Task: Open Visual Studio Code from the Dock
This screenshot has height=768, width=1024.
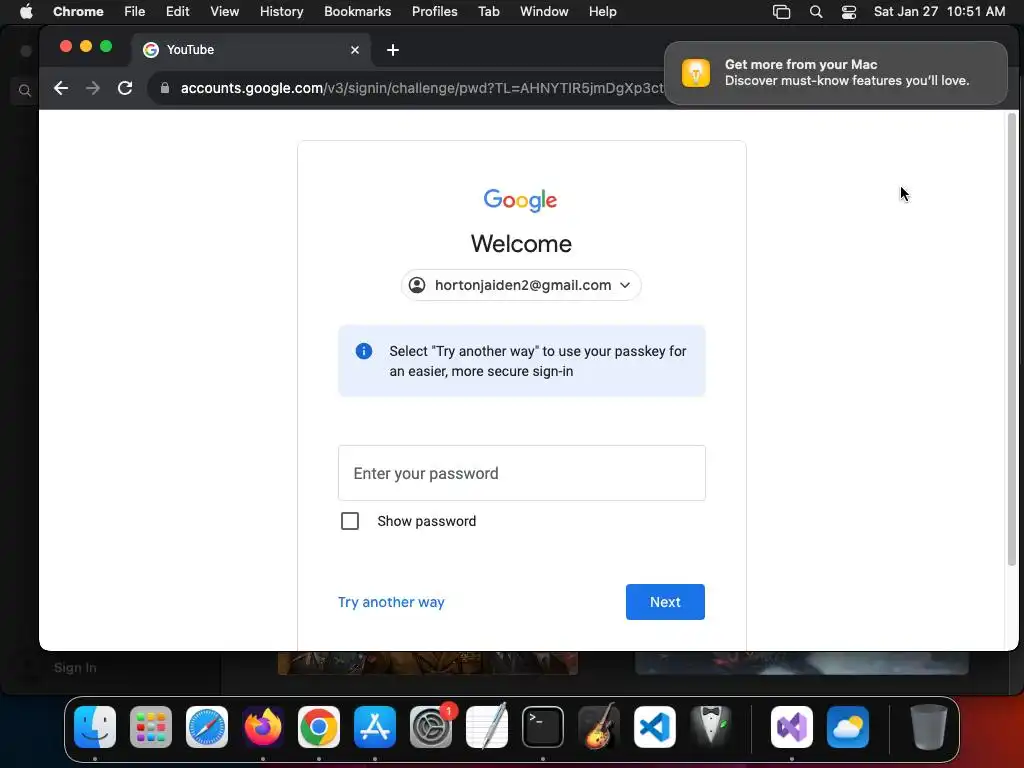Action: click(x=655, y=727)
